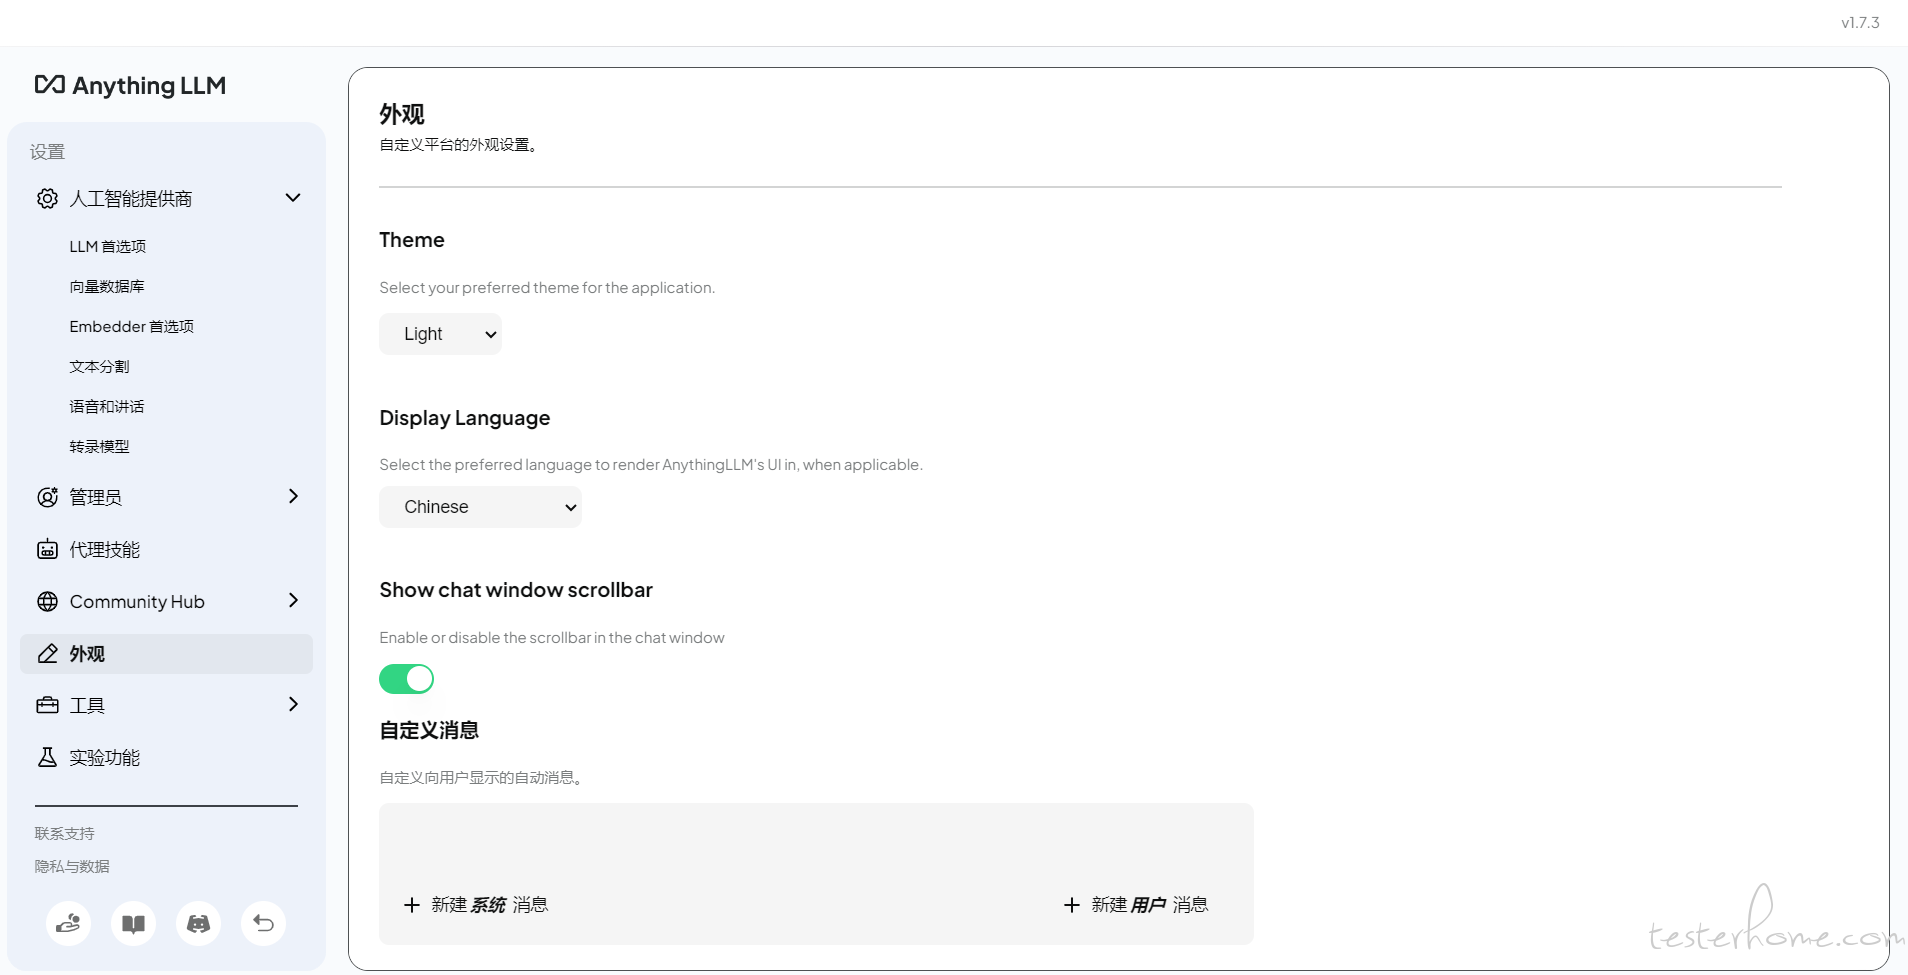Expand the 管理员 menu chevron
Screen dimensions: 1908x975
point(293,496)
